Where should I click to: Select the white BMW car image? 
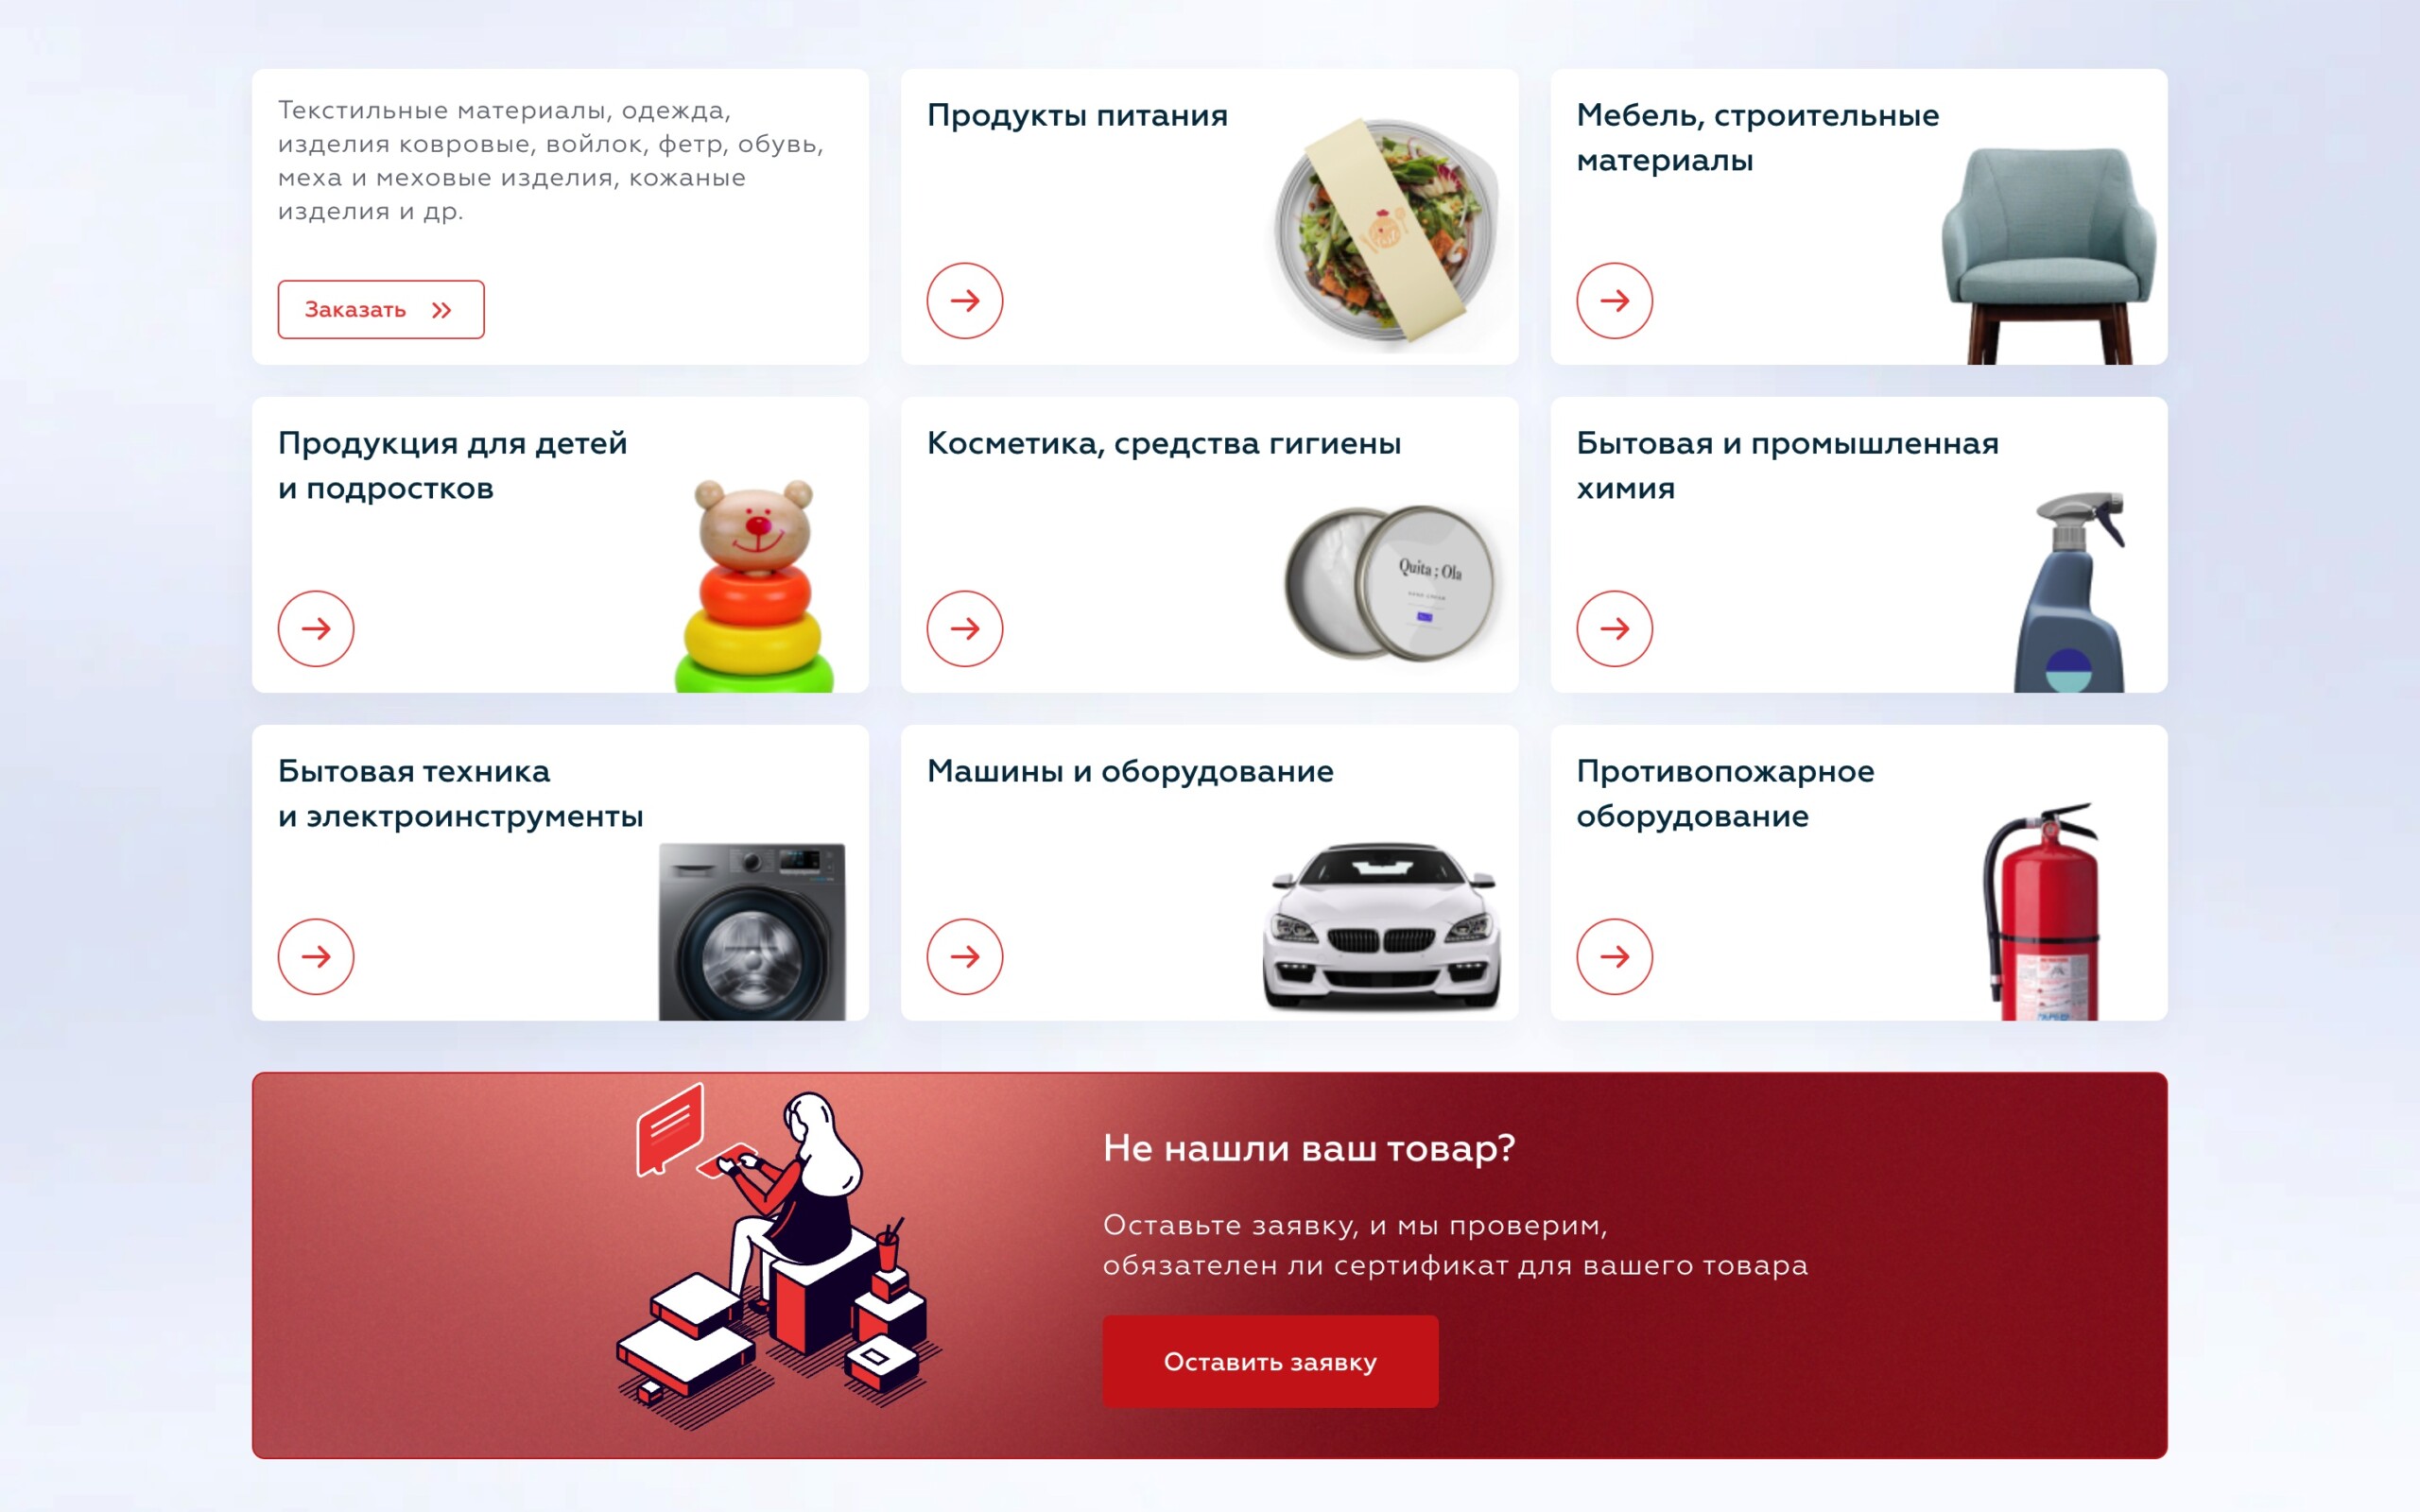(x=1382, y=926)
